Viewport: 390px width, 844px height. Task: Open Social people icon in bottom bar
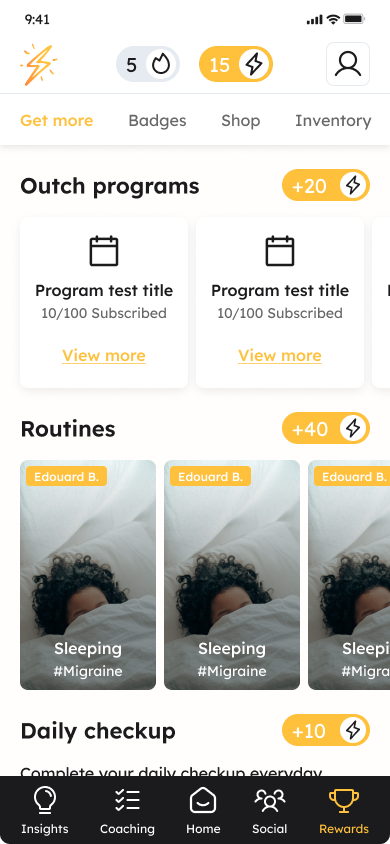pyautogui.click(x=270, y=810)
